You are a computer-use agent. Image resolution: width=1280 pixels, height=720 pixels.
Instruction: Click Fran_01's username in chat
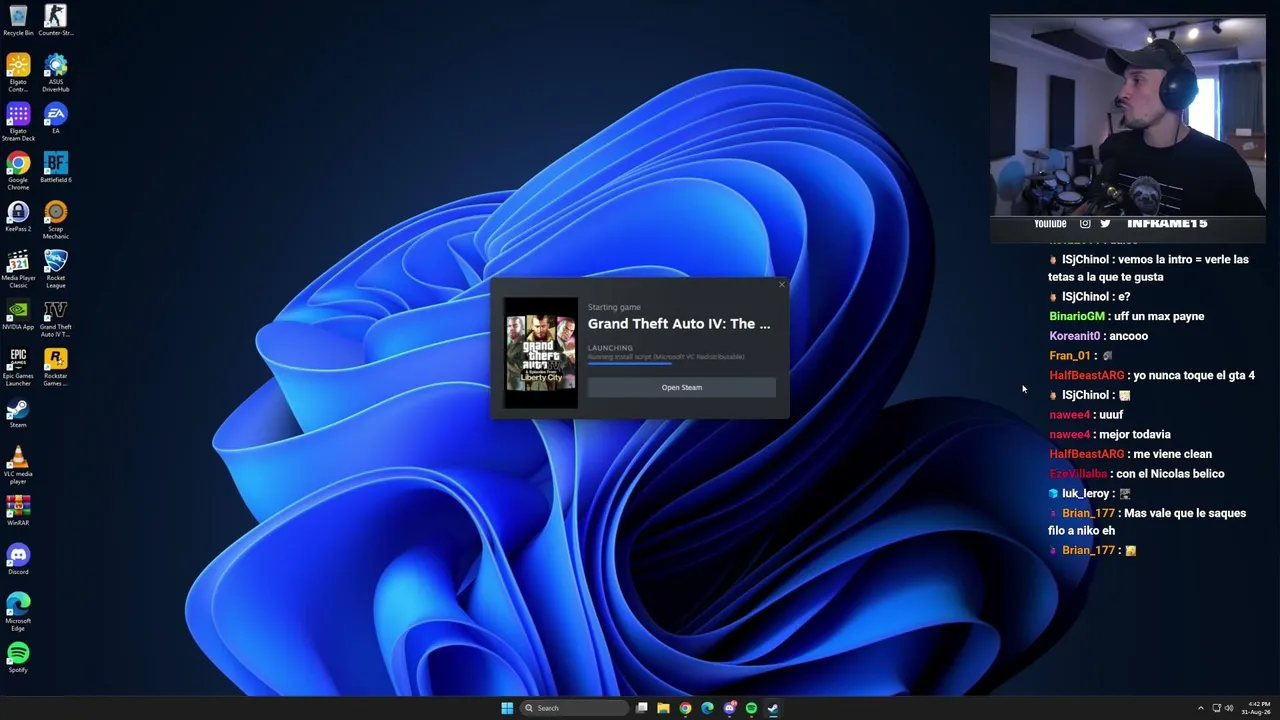[1070, 356]
